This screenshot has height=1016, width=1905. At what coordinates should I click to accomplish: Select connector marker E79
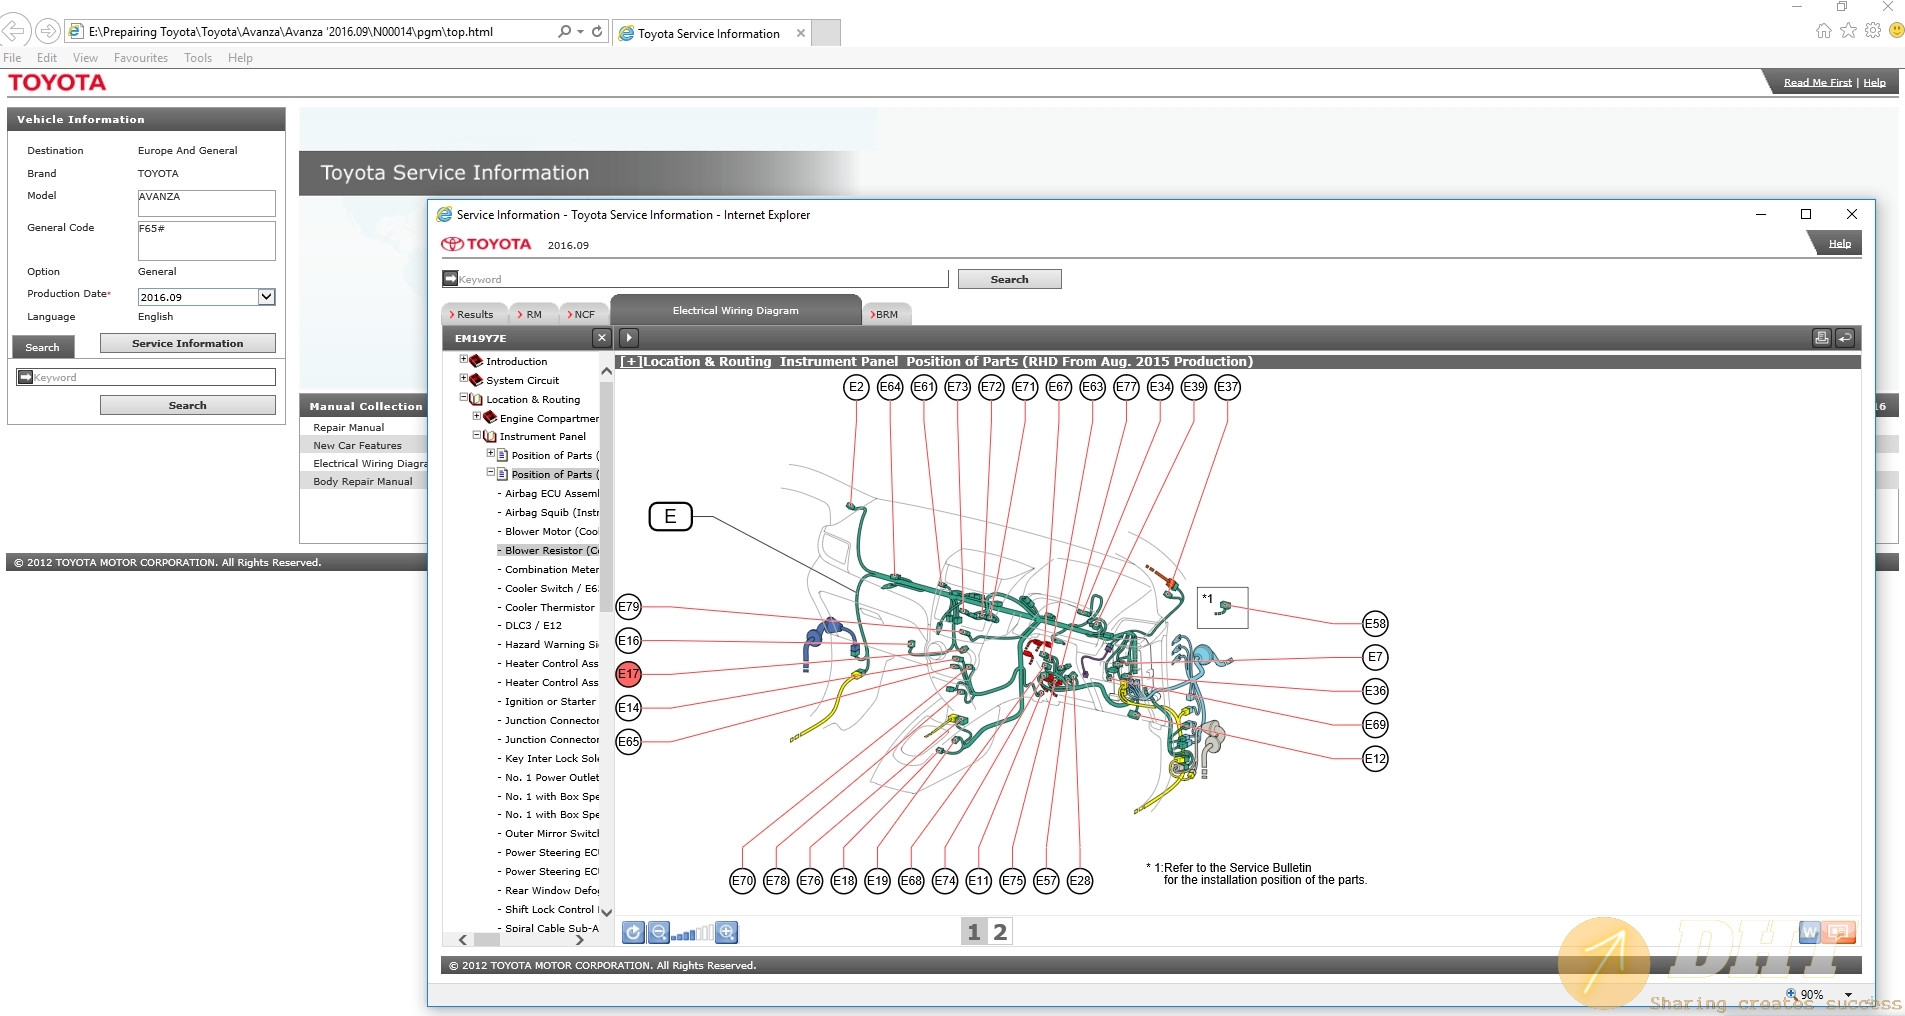point(628,607)
